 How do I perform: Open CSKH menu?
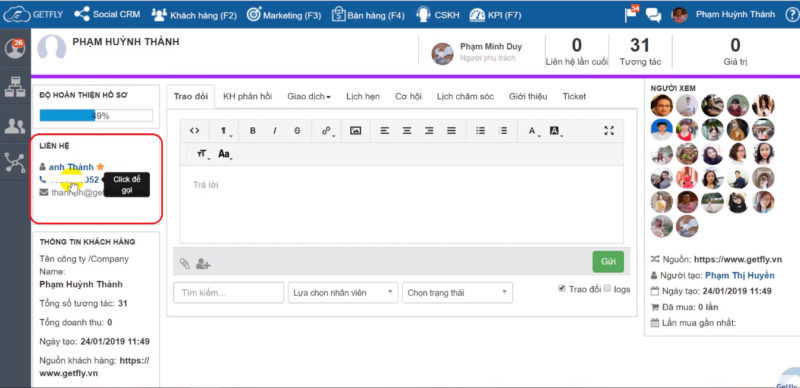point(438,15)
